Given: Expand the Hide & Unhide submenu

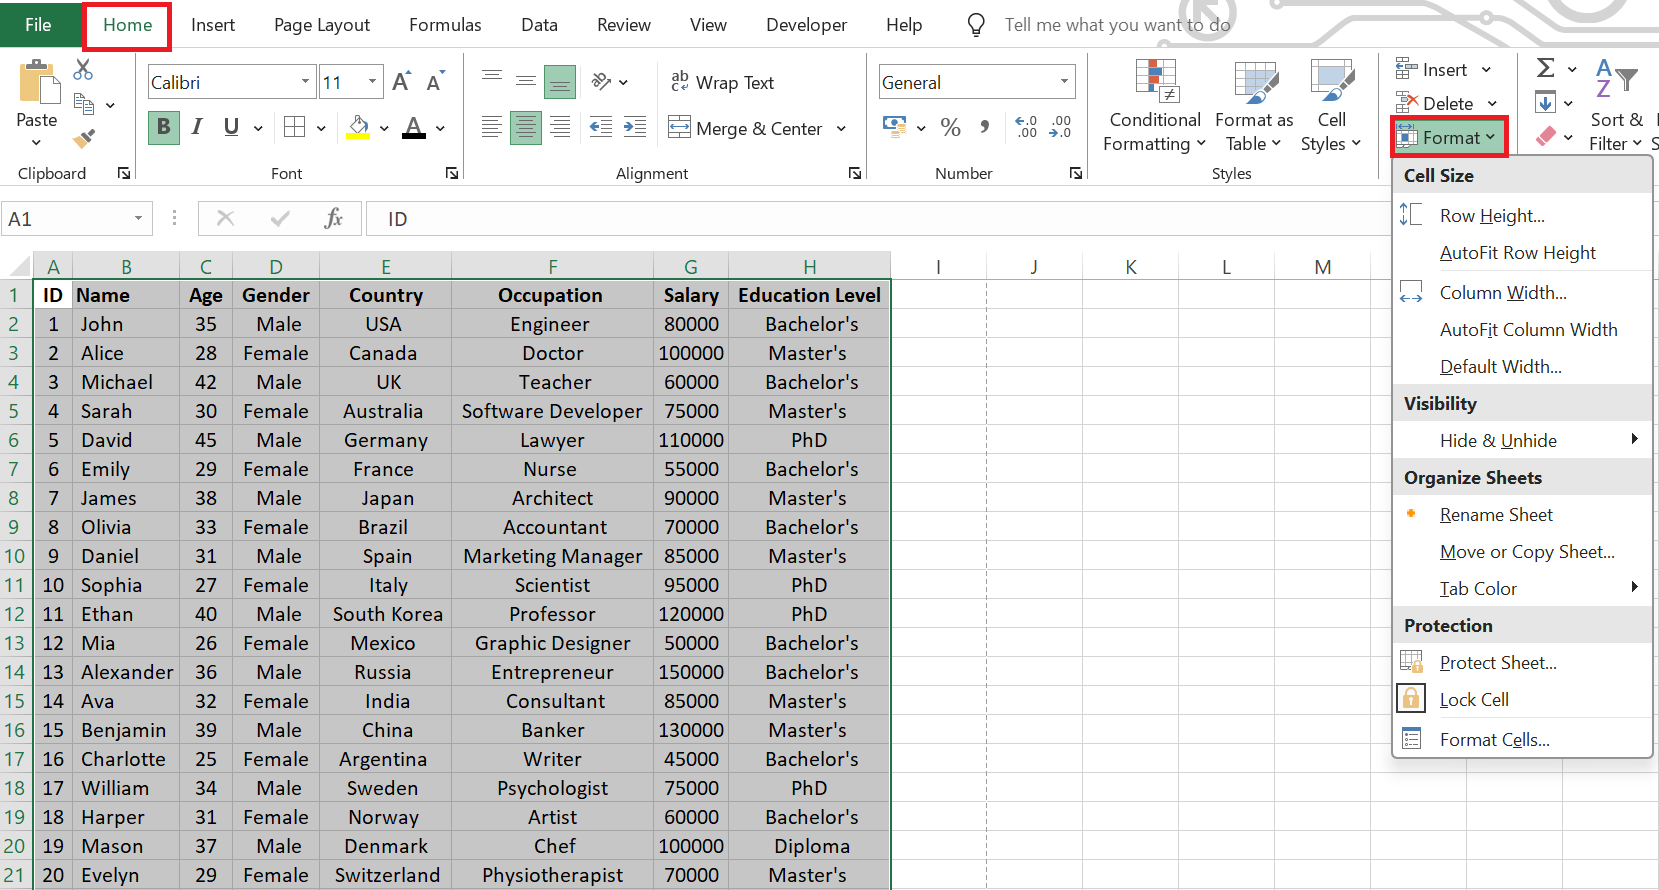Looking at the screenshot, I should point(1520,440).
